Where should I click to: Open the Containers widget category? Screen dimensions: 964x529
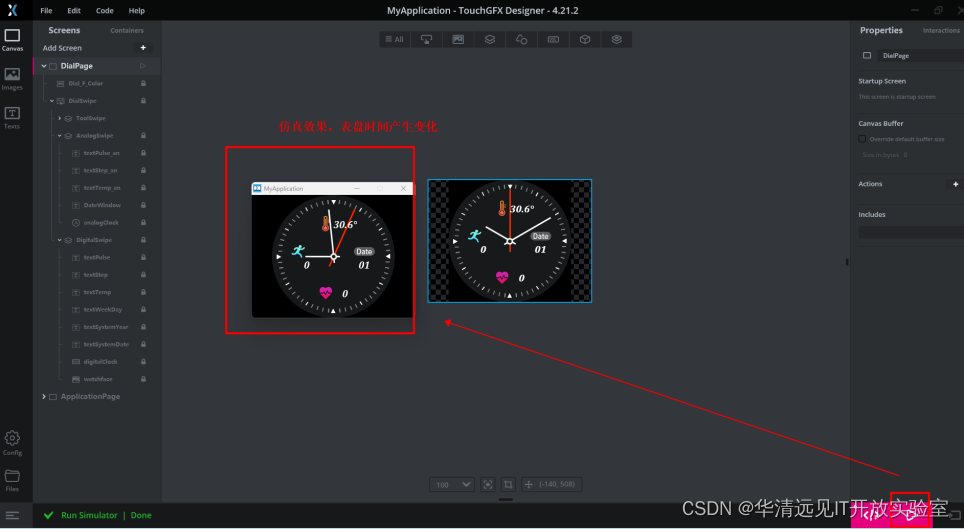click(490, 39)
